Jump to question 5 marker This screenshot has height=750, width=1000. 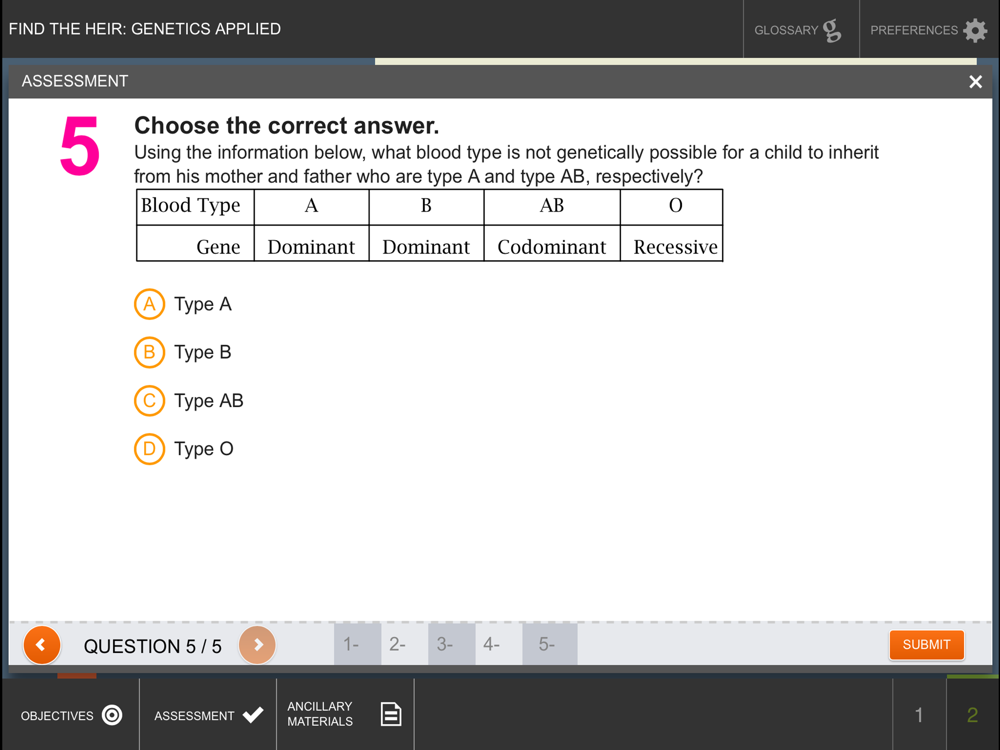click(550, 644)
